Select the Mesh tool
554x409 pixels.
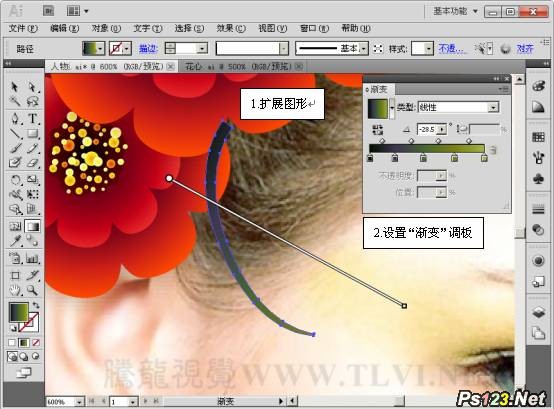pyautogui.click(x=15, y=226)
